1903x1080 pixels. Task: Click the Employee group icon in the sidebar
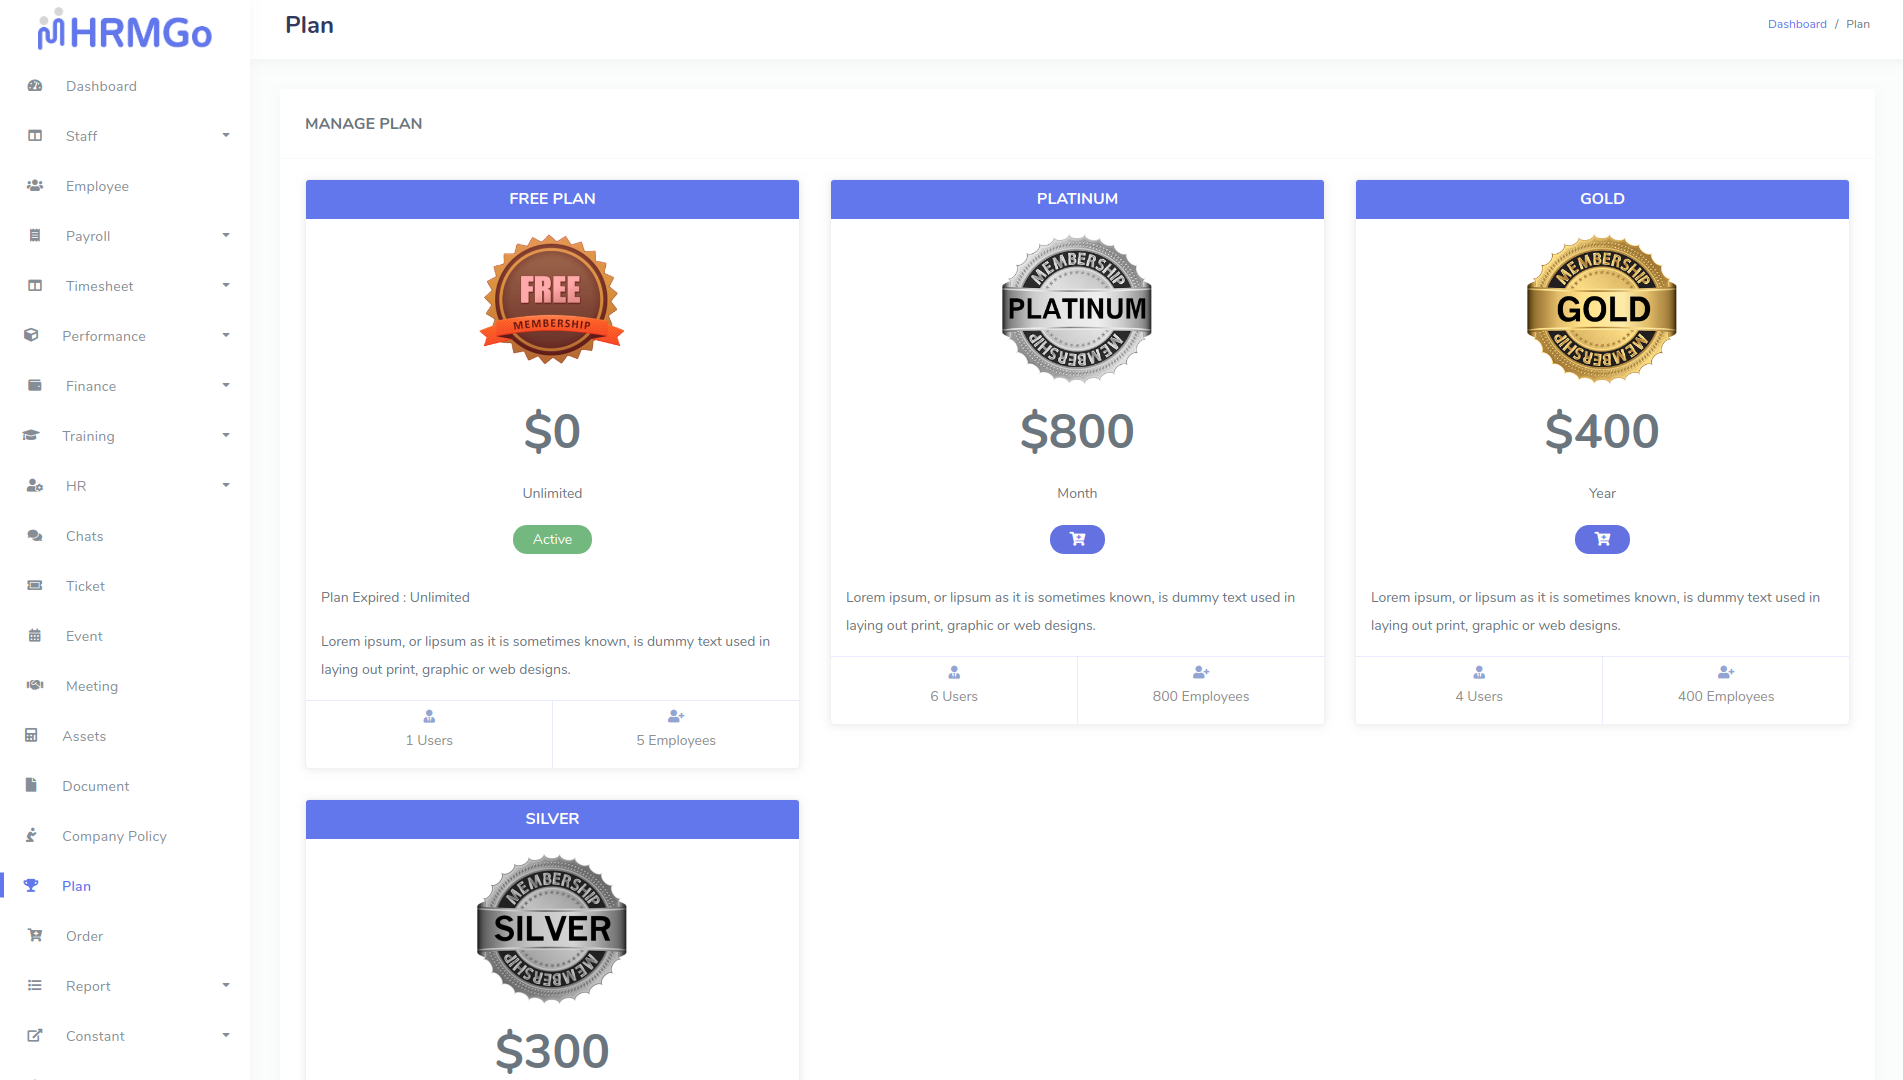(35, 186)
